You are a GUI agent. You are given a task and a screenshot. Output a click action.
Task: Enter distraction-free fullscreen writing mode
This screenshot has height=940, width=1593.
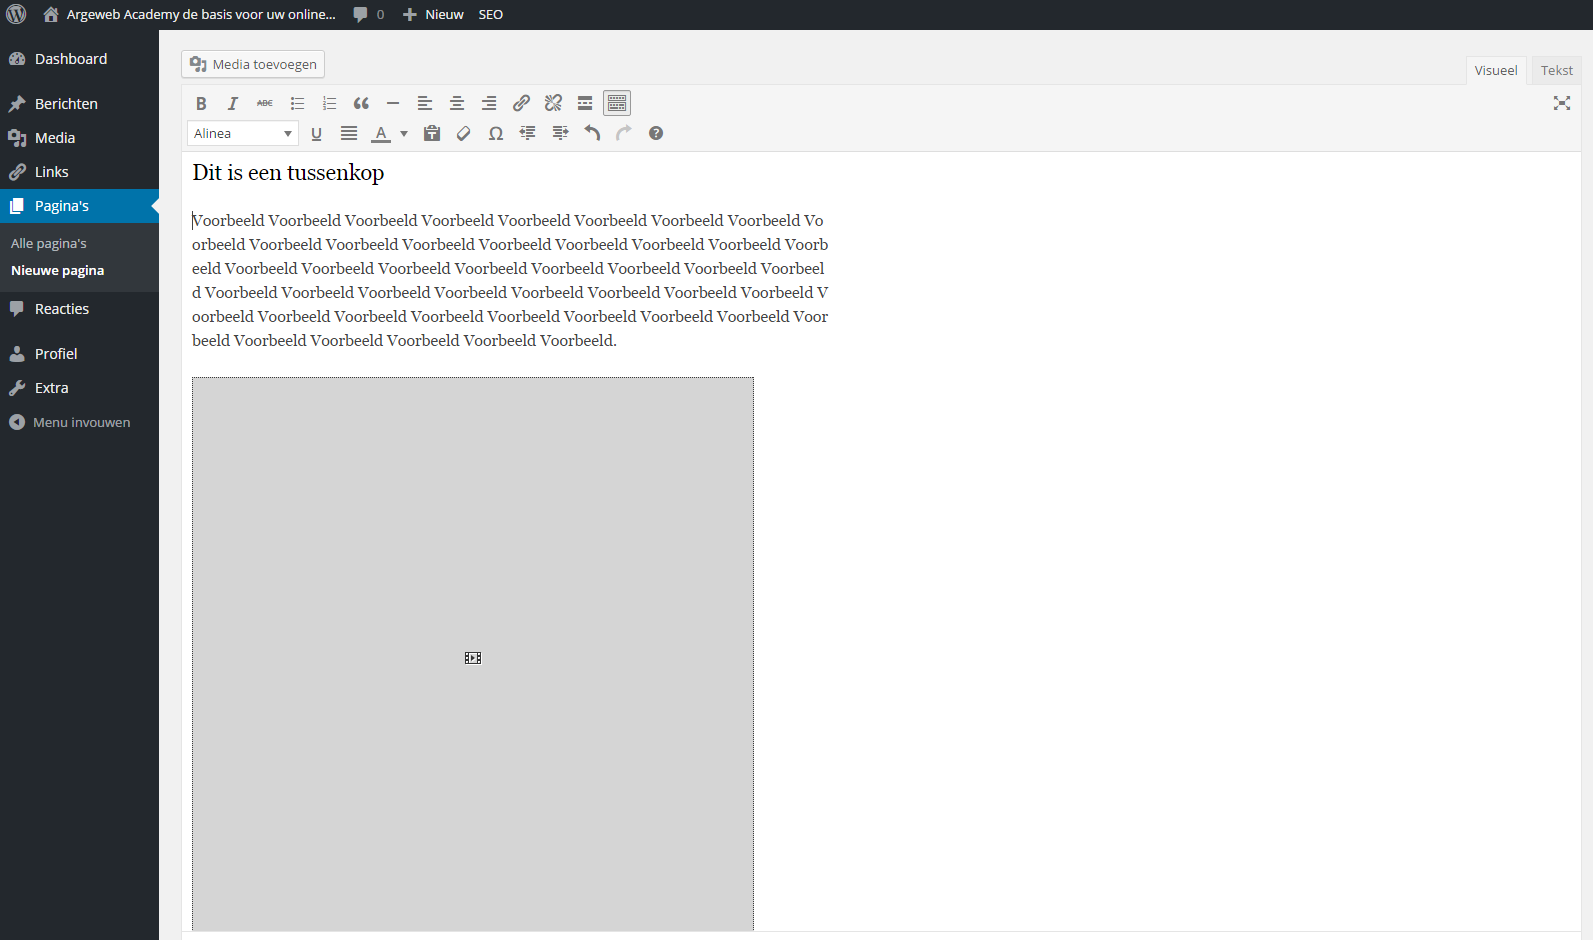(x=1561, y=103)
